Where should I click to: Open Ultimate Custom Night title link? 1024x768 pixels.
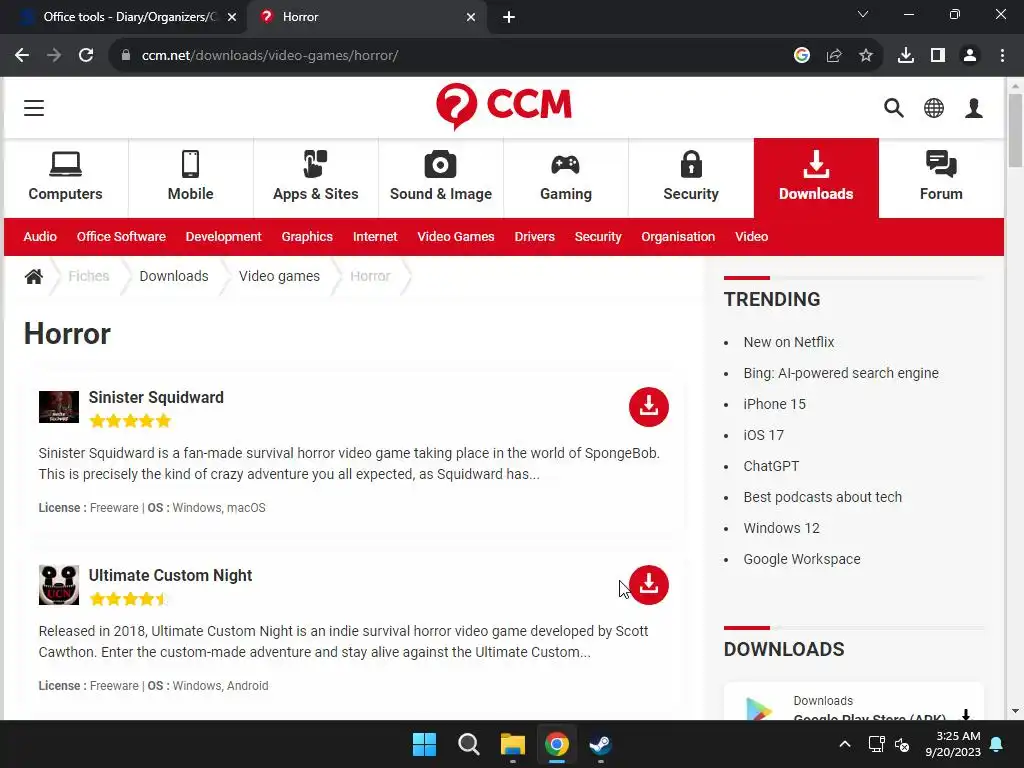(x=170, y=575)
